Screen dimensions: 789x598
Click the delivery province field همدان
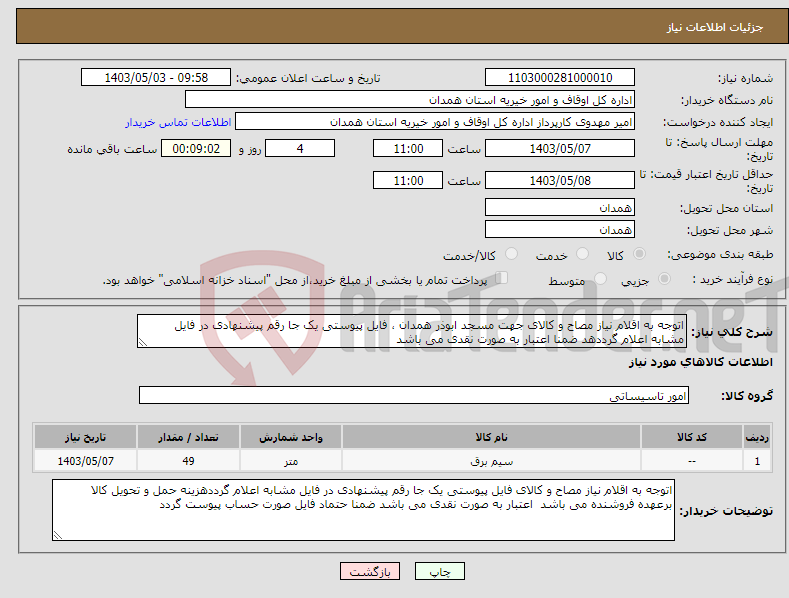[560, 207]
